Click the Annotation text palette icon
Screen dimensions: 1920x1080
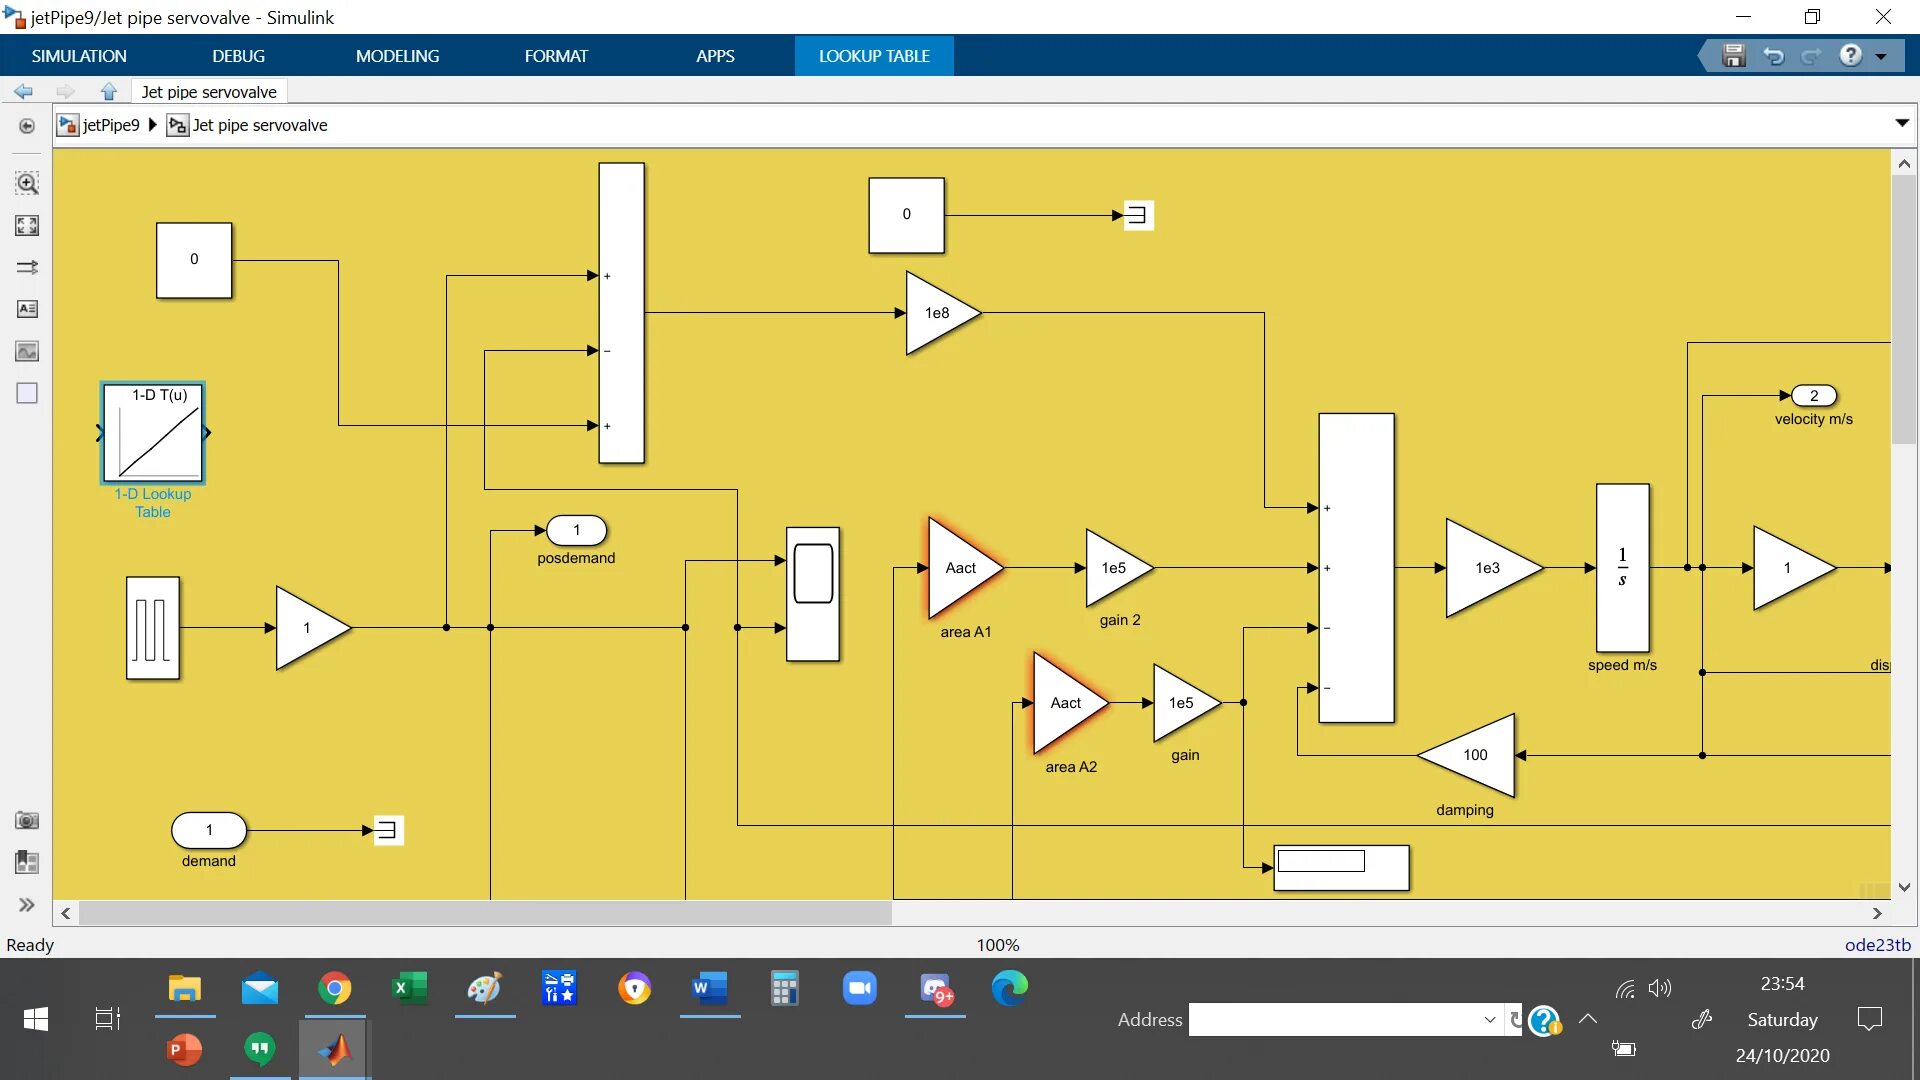pos(27,309)
